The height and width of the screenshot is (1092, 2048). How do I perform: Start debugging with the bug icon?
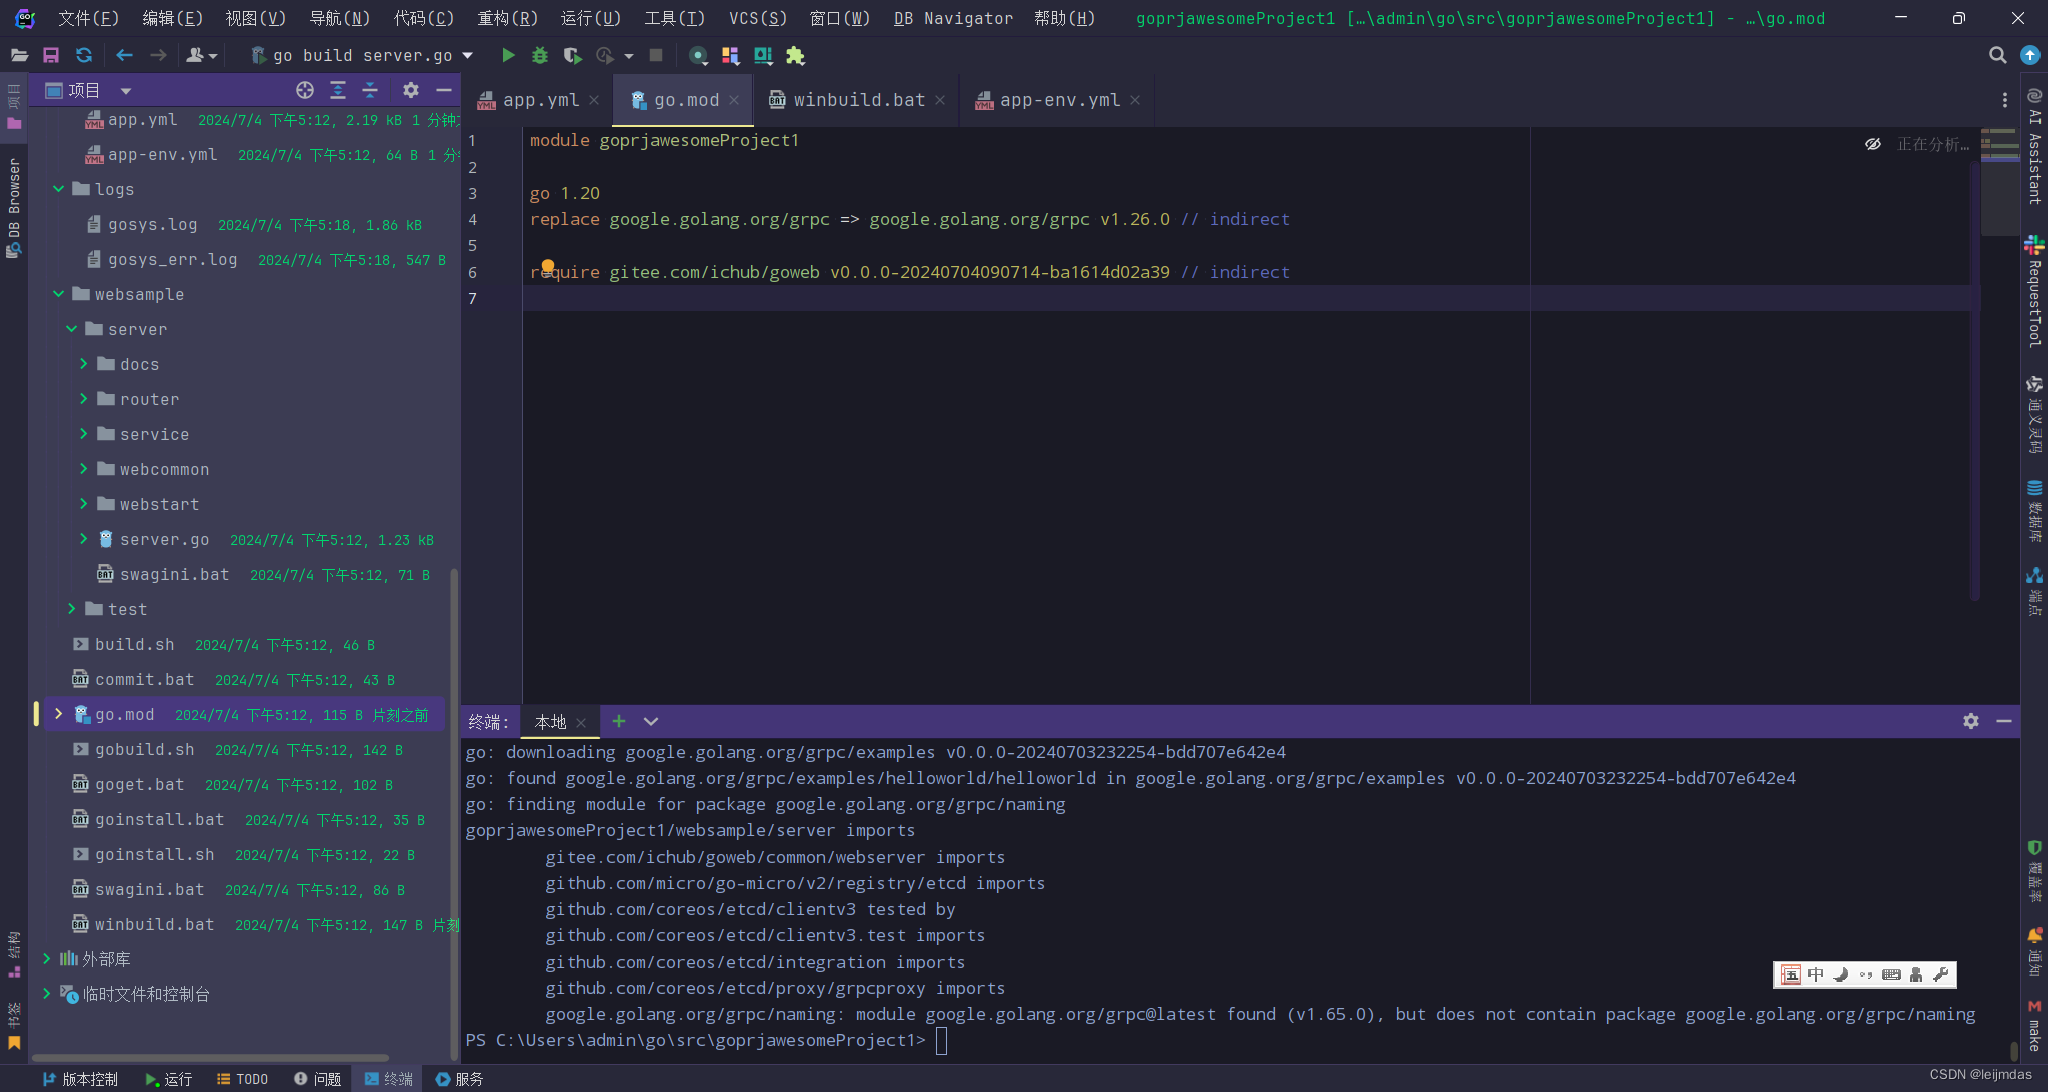tap(540, 55)
